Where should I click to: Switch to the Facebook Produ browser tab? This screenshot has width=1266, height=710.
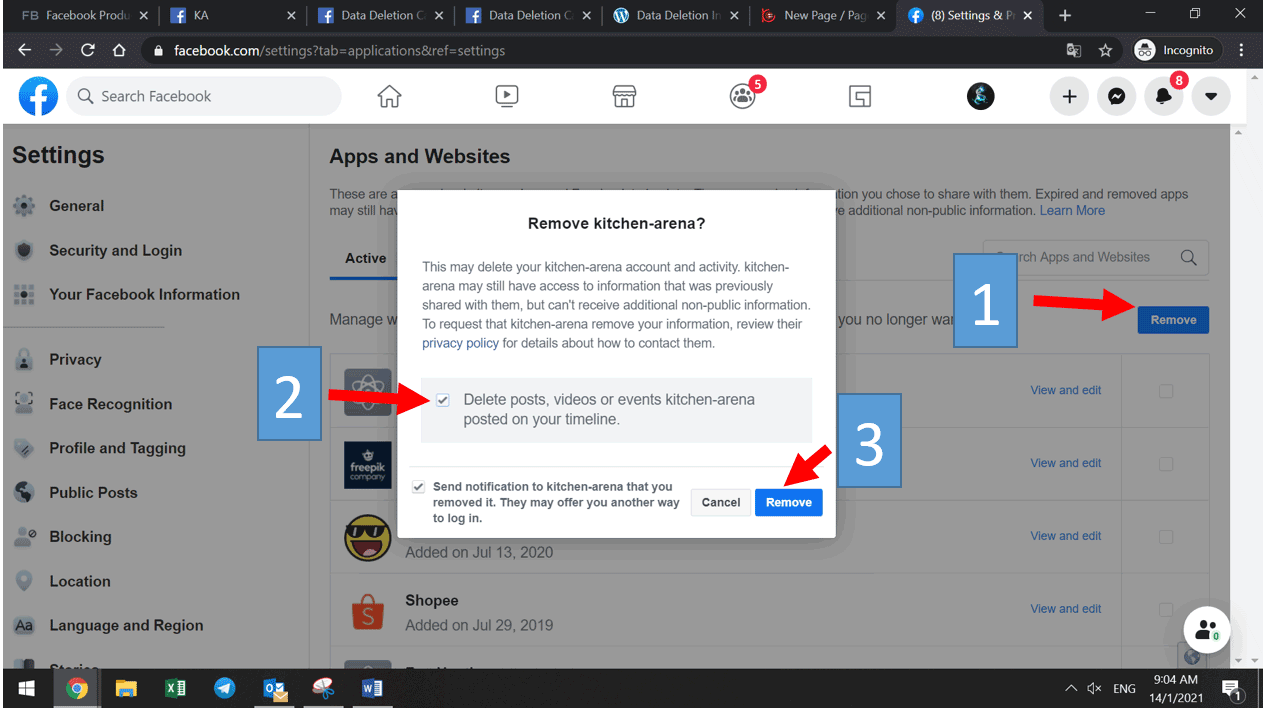[x=86, y=16]
